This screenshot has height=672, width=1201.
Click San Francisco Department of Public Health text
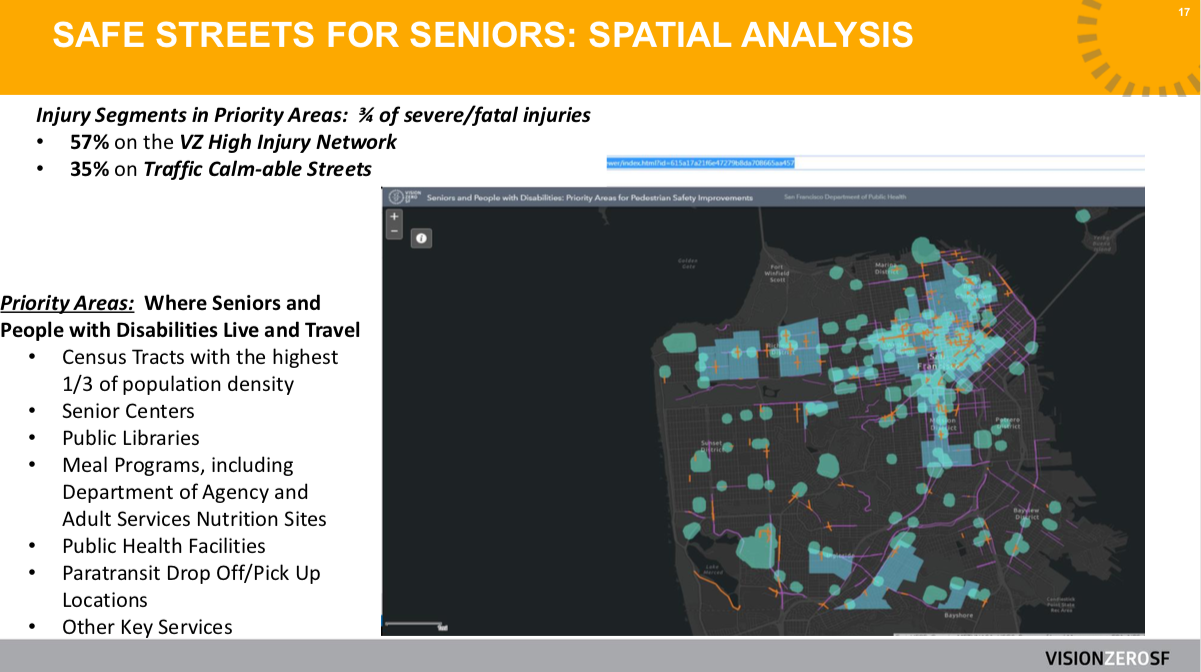pos(845,198)
